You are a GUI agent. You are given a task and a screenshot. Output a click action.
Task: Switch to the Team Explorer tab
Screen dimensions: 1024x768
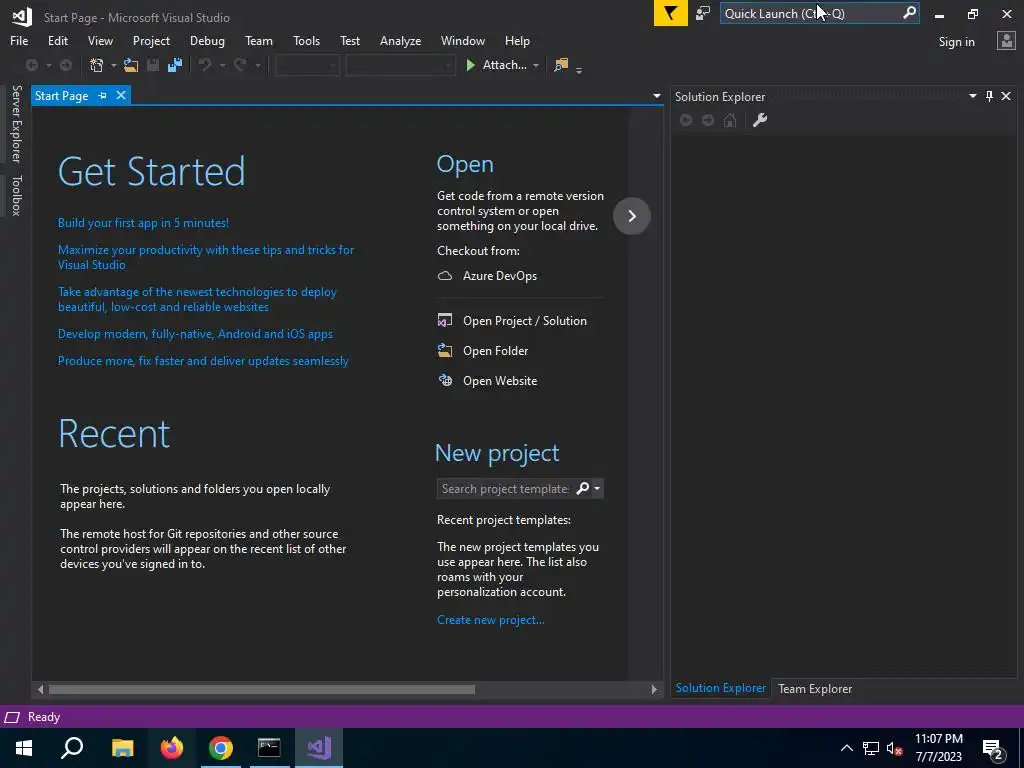pos(814,688)
